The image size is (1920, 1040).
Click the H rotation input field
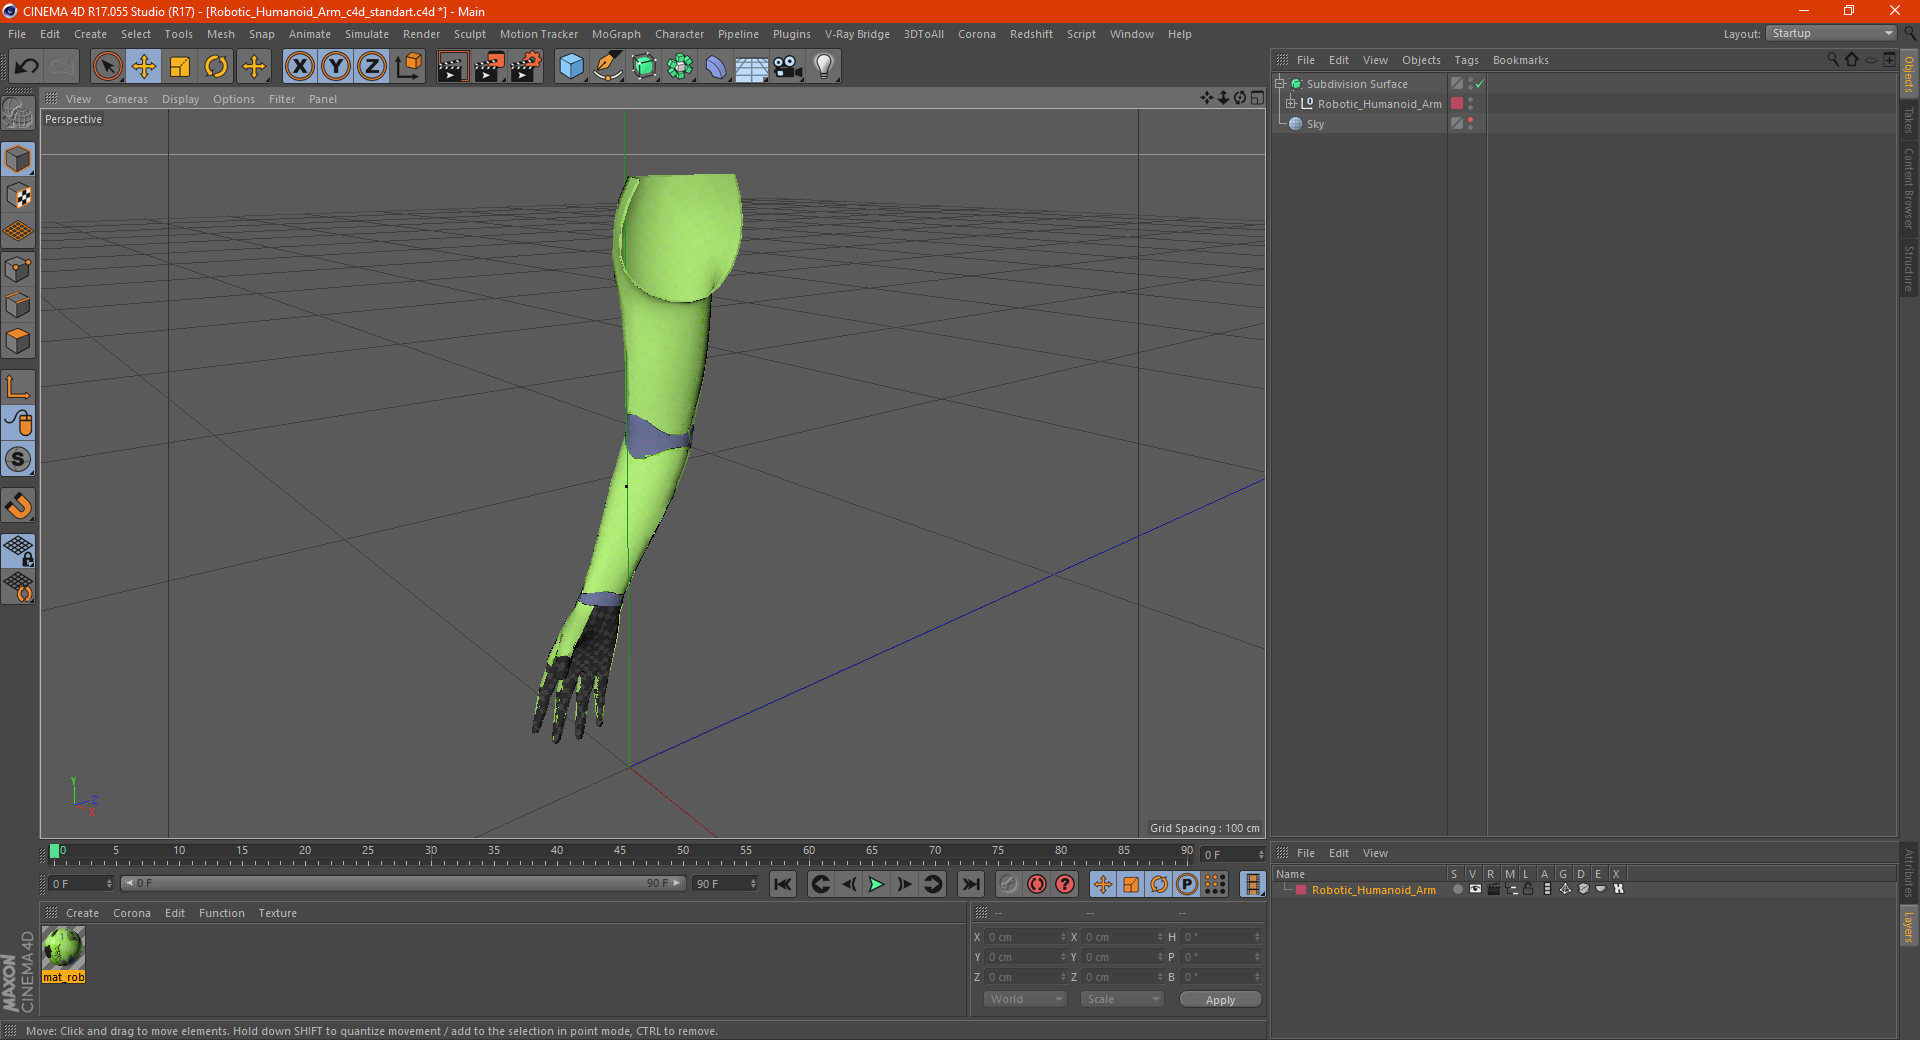point(1222,937)
